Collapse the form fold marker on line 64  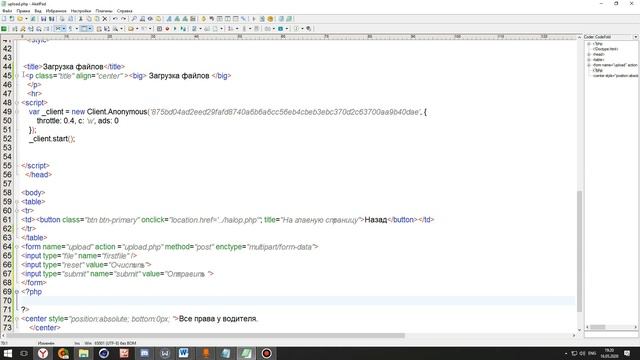point(17,247)
